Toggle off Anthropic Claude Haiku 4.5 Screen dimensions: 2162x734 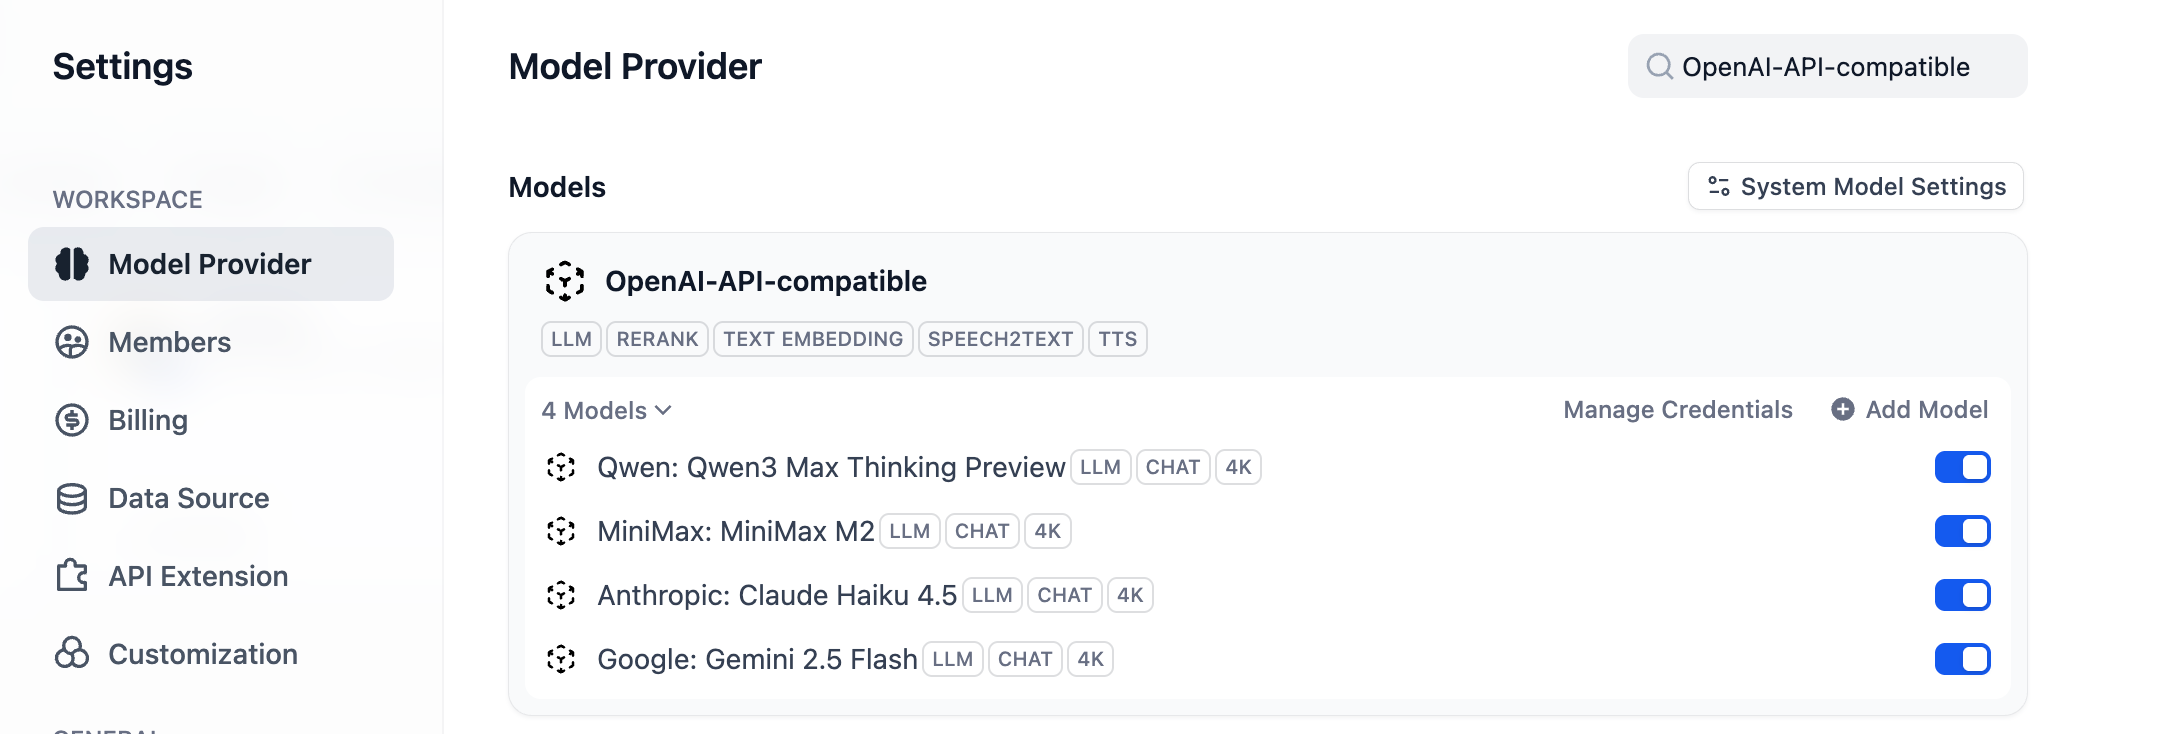click(1962, 595)
